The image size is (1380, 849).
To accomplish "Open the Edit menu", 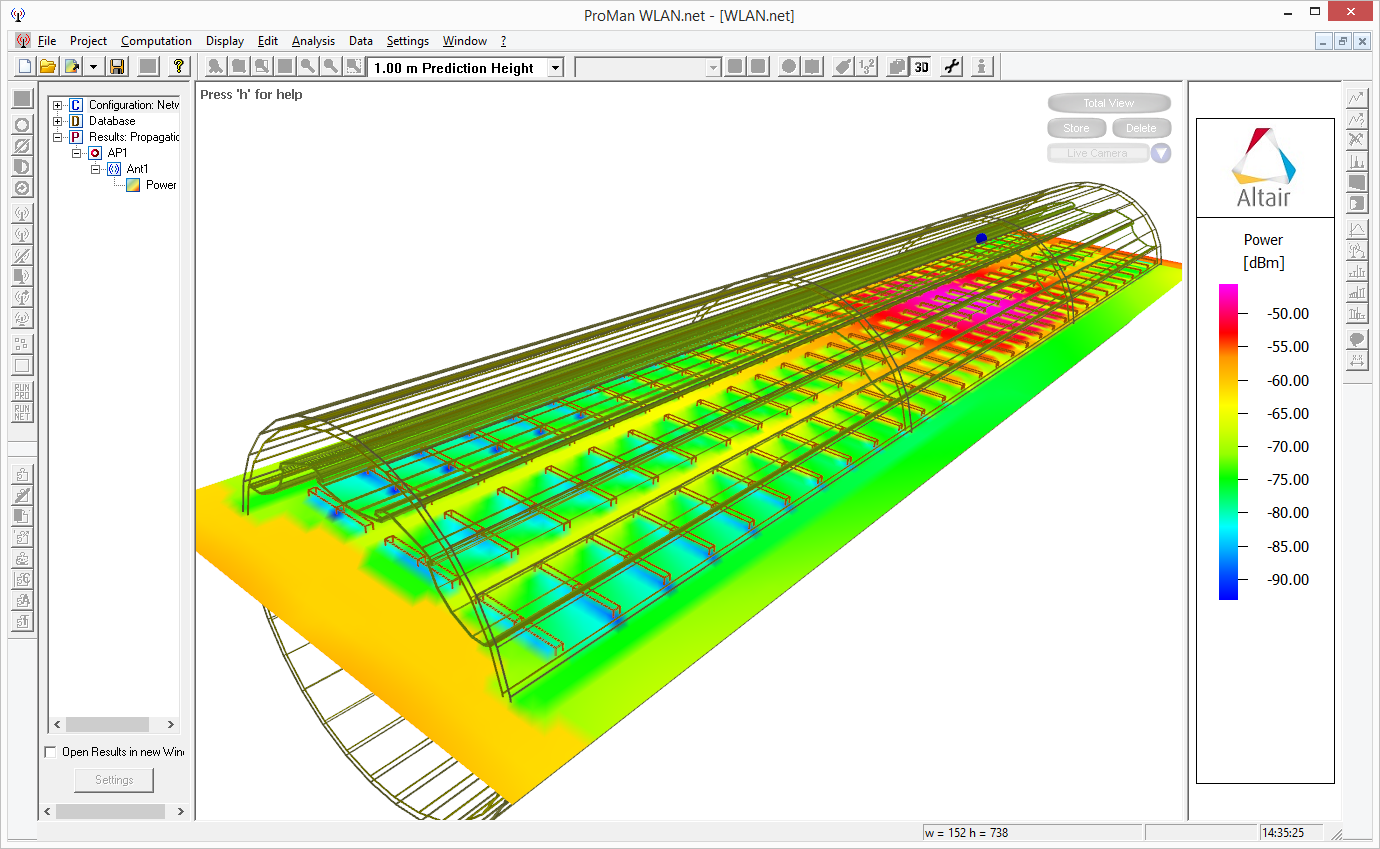I will click(x=268, y=41).
